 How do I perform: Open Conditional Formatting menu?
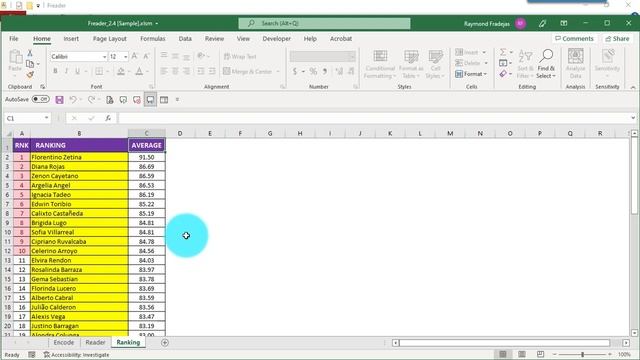tap(380, 64)
